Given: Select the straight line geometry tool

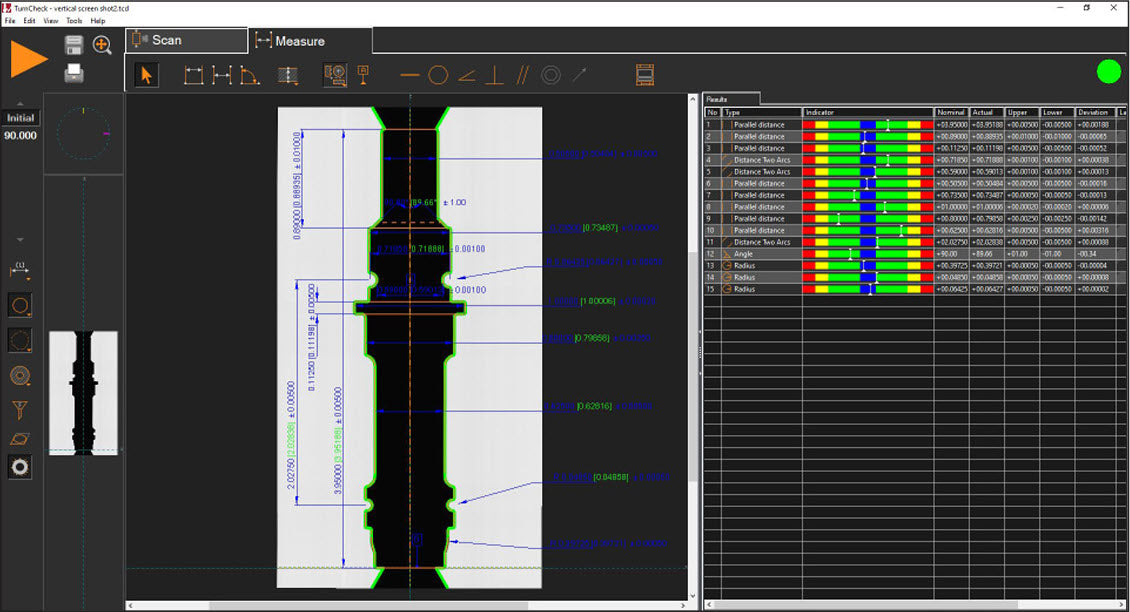Looking at the screenshot, I should pos(409,75).
